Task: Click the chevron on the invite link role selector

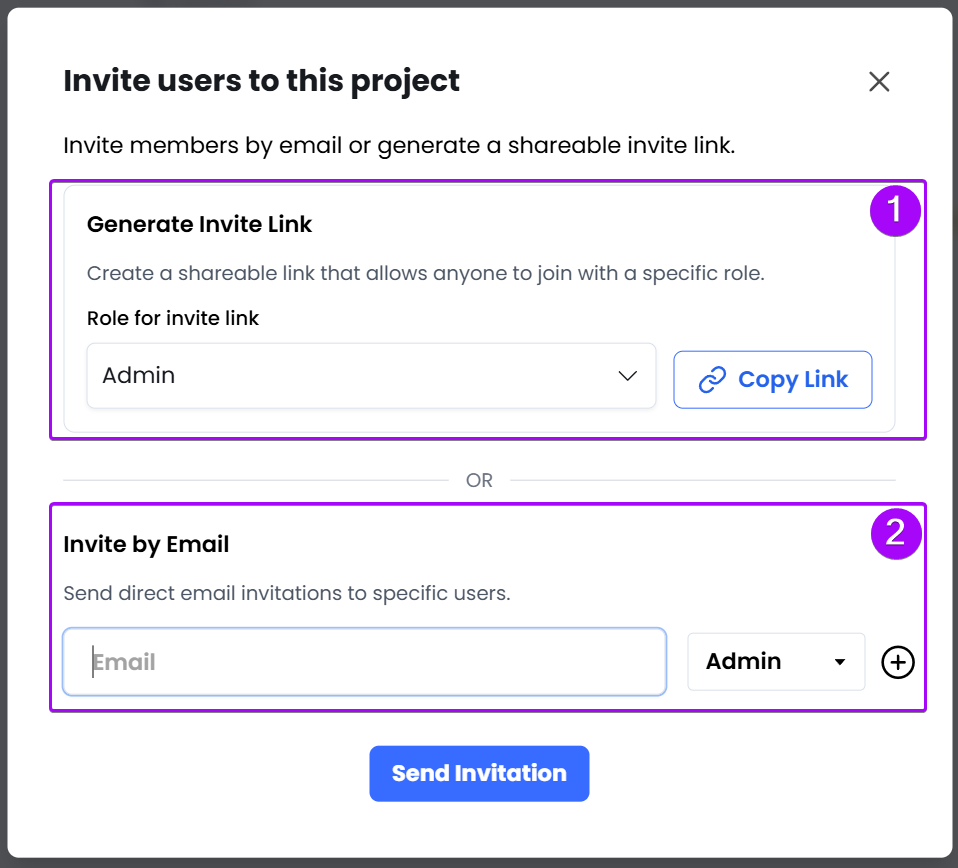Action: [627, 376]
